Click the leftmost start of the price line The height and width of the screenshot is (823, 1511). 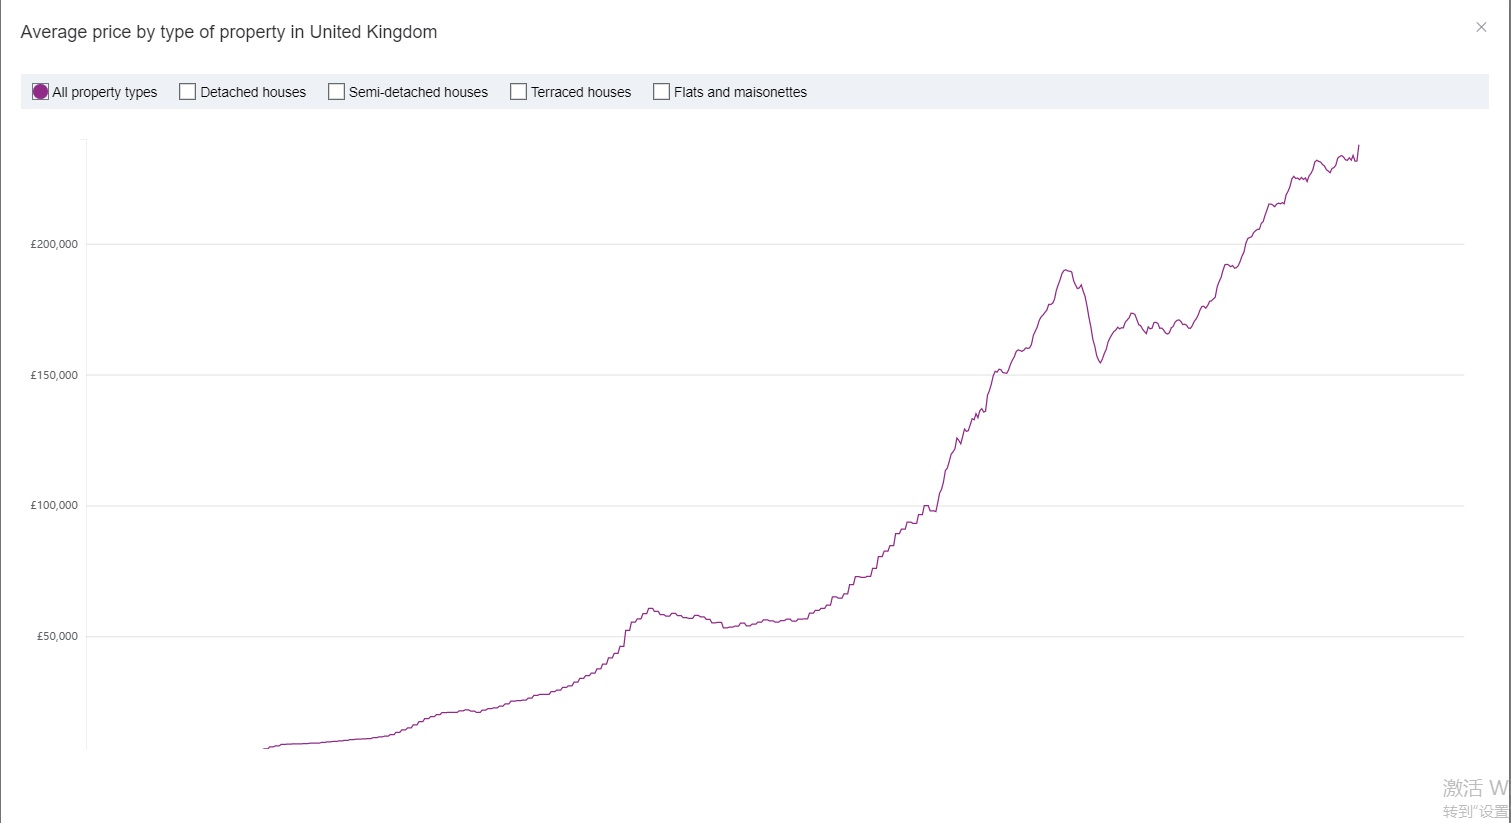pos(265,748)
